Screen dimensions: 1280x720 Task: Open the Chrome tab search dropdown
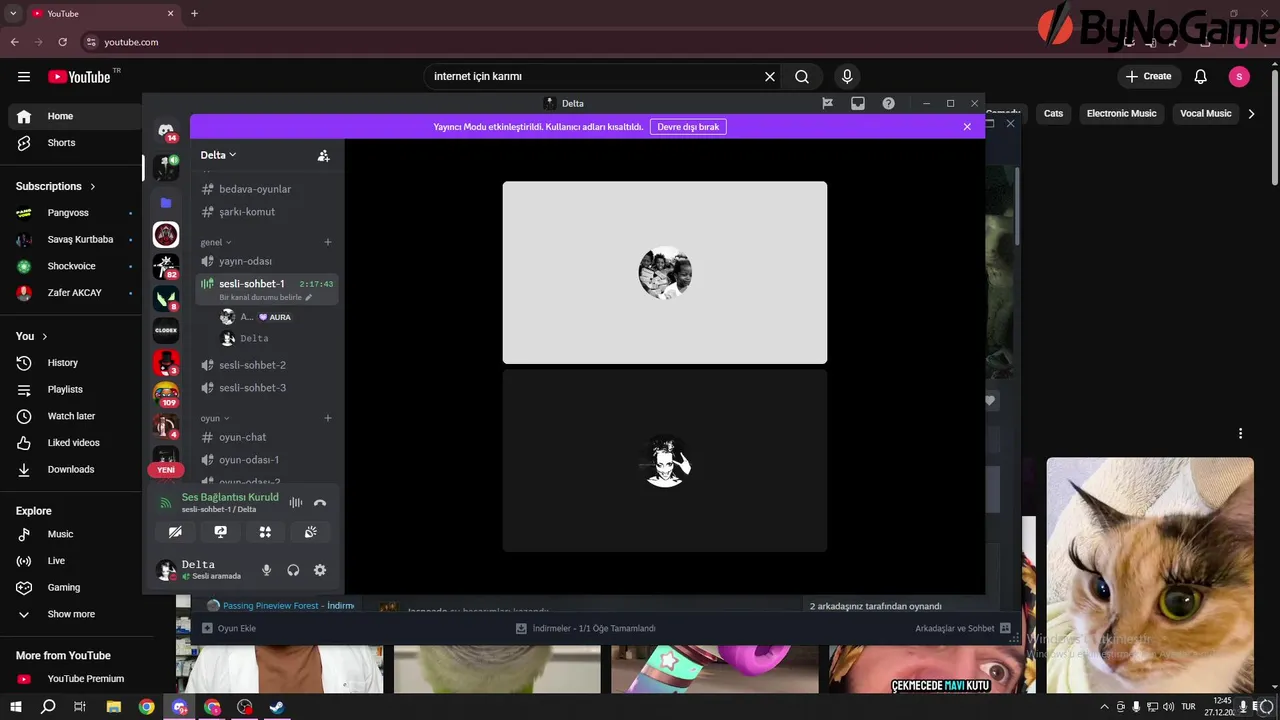[x=13, y=13]
